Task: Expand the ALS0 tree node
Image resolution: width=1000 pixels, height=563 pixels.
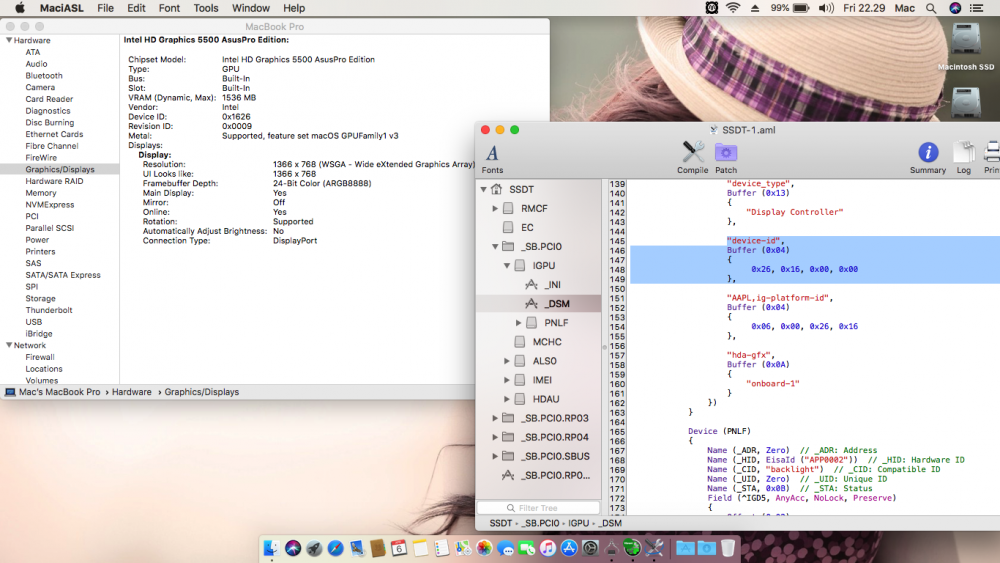Action: click(506, 361)
